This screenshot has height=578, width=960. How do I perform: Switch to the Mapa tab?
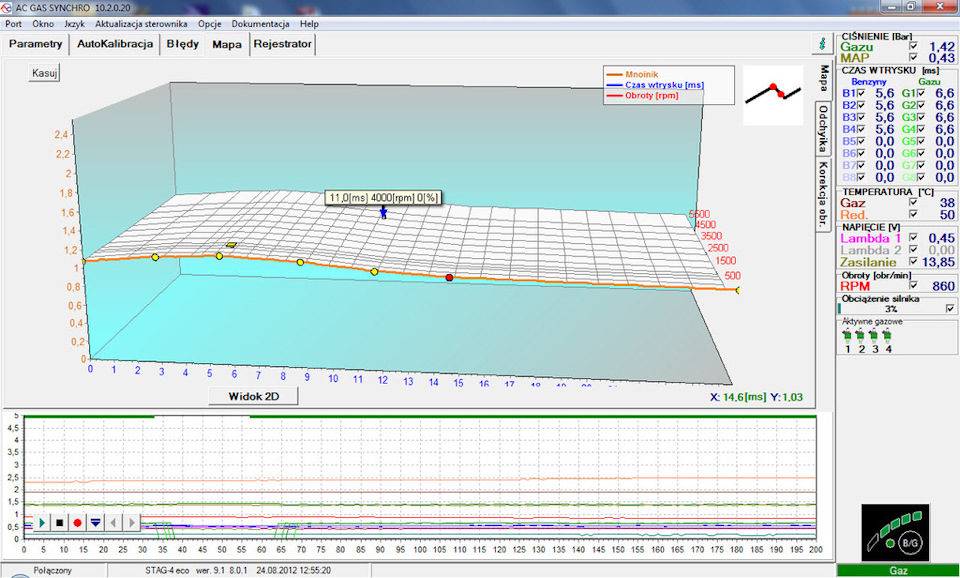pyautogui.click(x=227, y=45)
